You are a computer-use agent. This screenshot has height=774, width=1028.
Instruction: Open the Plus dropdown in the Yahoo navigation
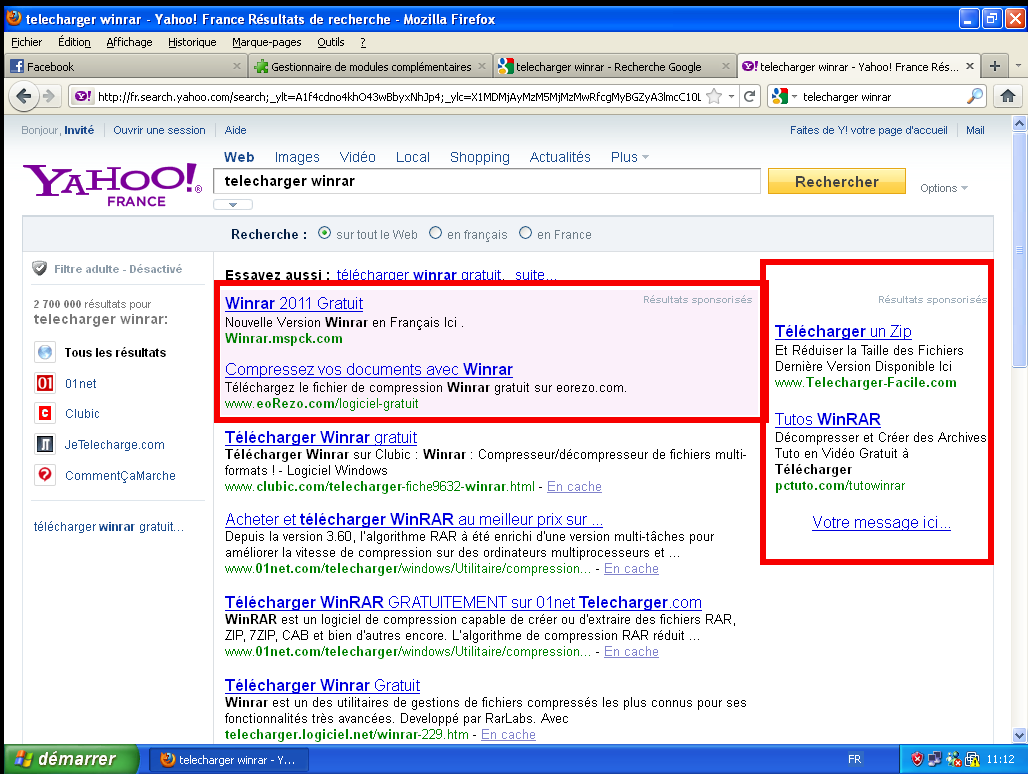coord(629,157)
